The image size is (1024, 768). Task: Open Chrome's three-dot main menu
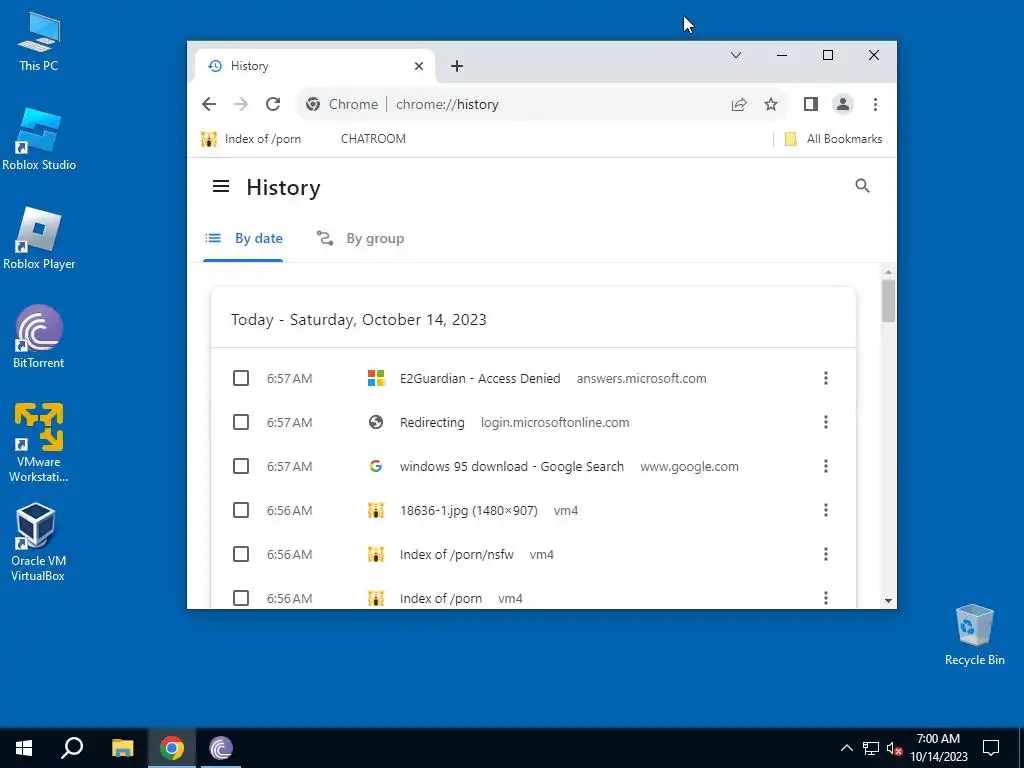pos(875,104)
